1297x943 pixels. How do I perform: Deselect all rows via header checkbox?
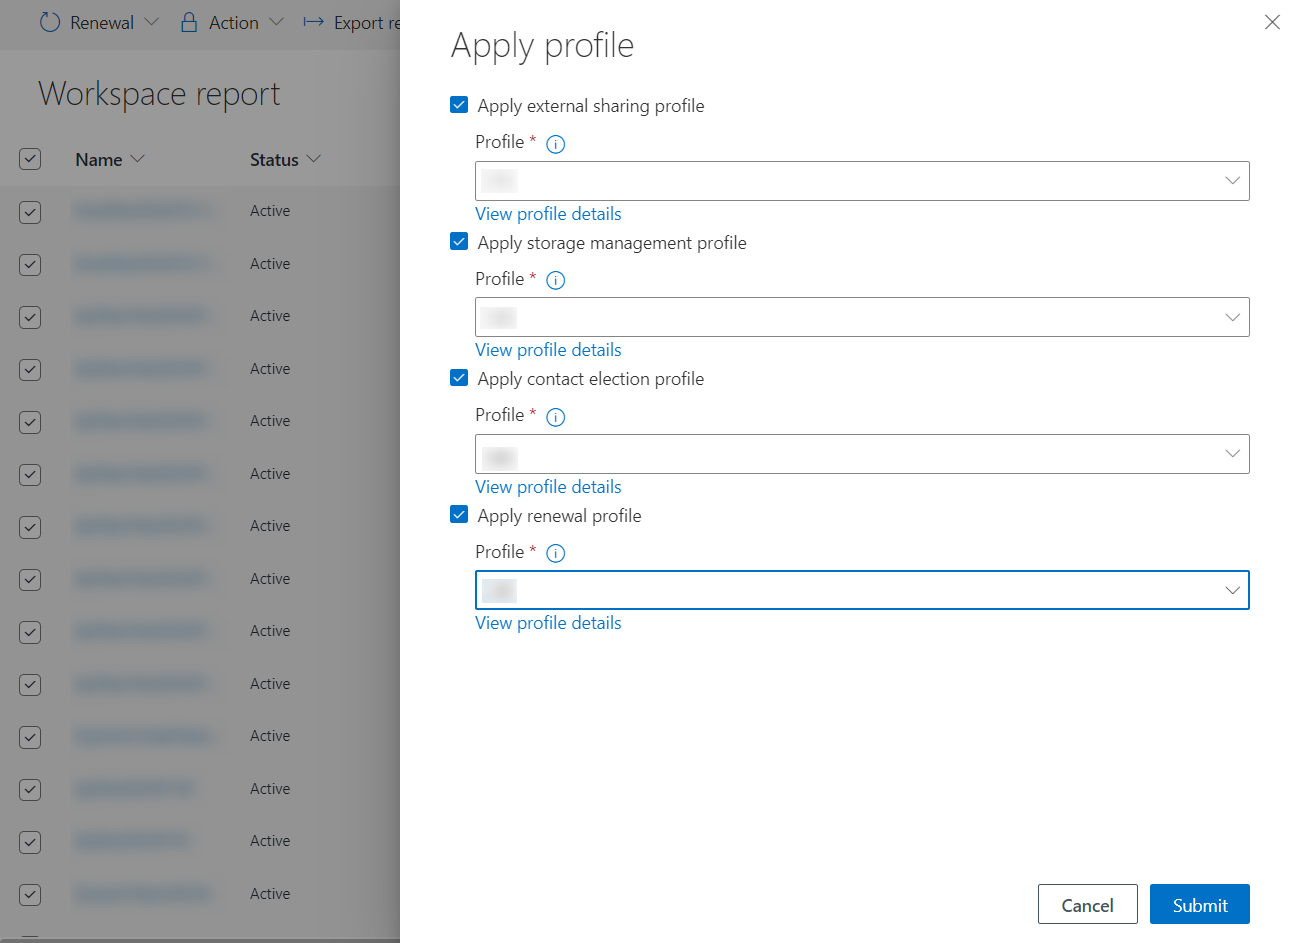pos(29,158)
